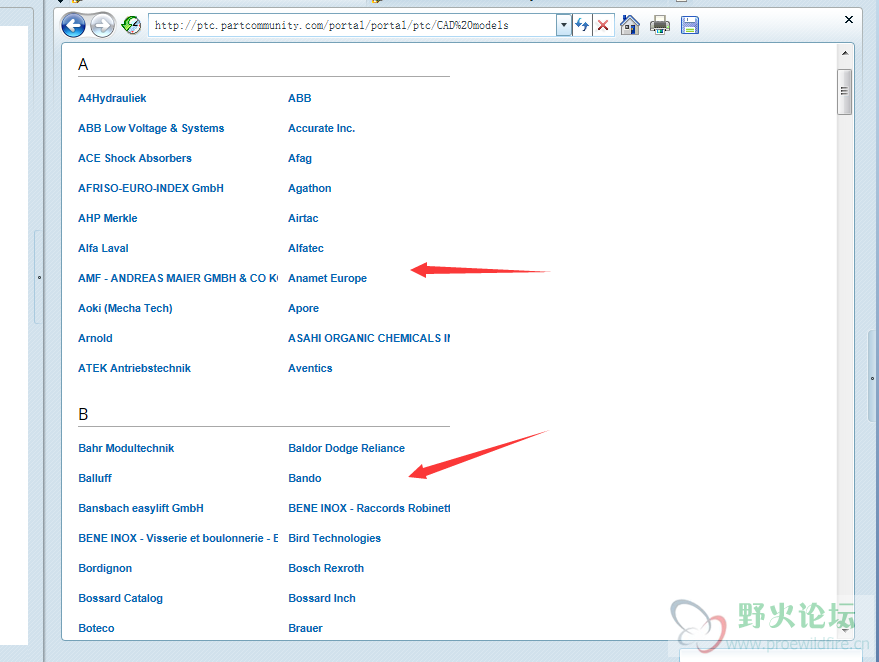Open the A4Hydrauliek catalog link
879x662 pixels.
click(112, 98)
